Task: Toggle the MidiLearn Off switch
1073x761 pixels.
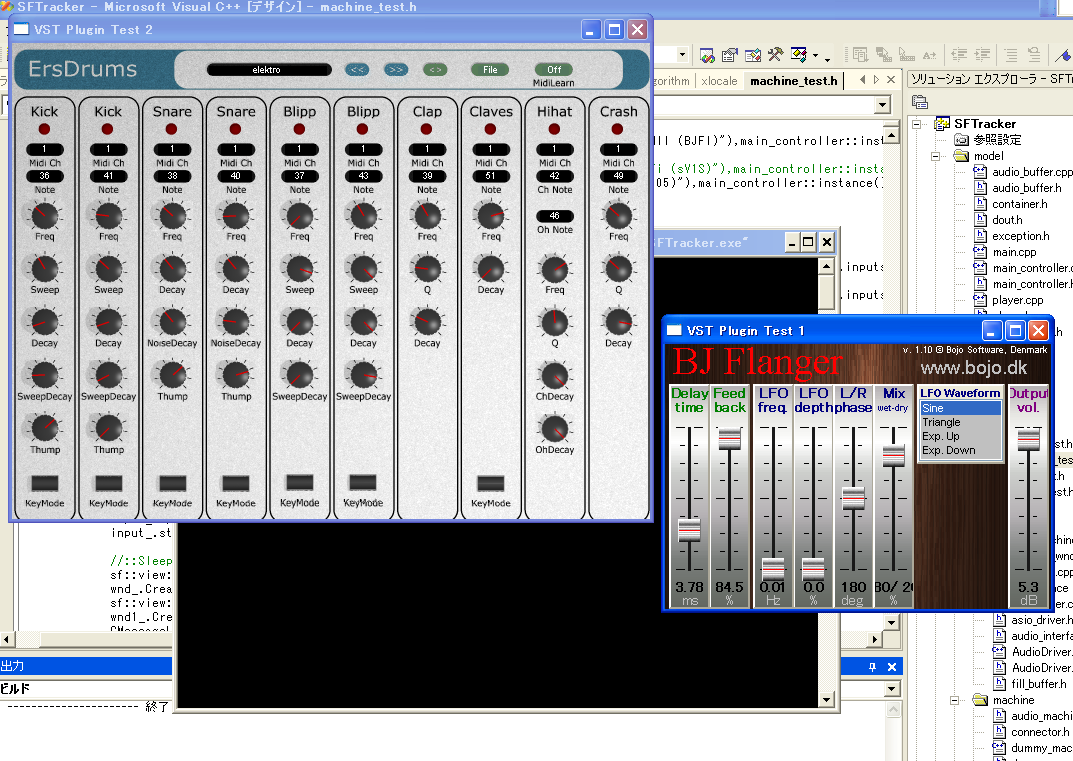Action: click(x=553, y=70)
